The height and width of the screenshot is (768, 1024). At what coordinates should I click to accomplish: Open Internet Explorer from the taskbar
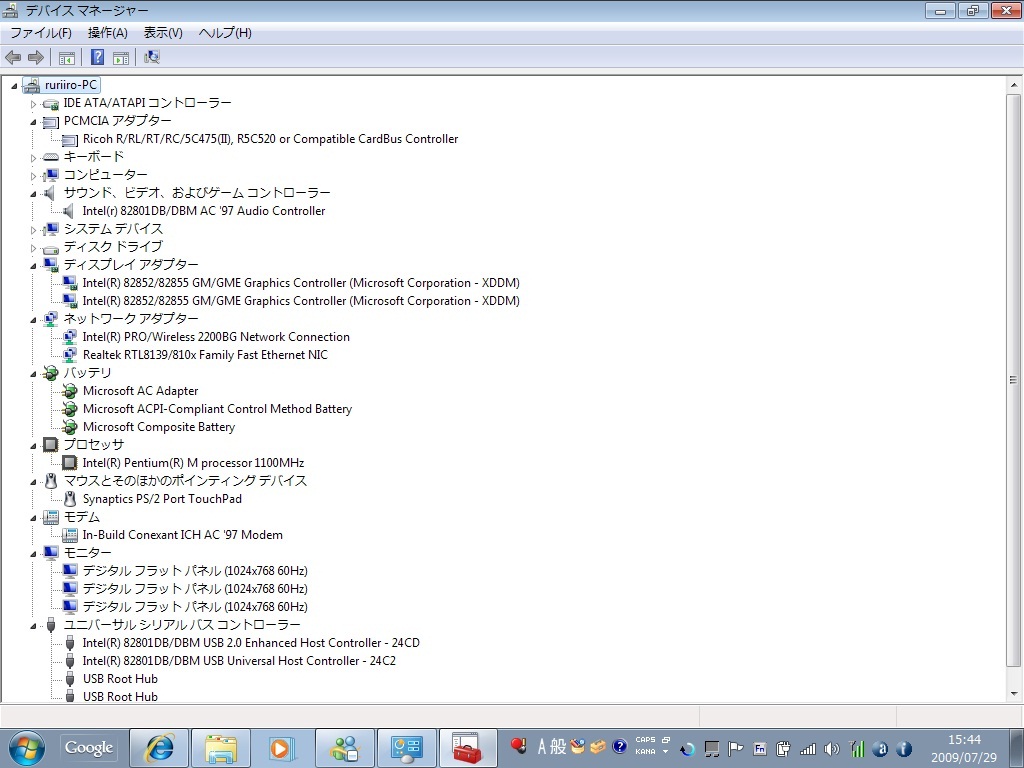[x=160, y=747]
